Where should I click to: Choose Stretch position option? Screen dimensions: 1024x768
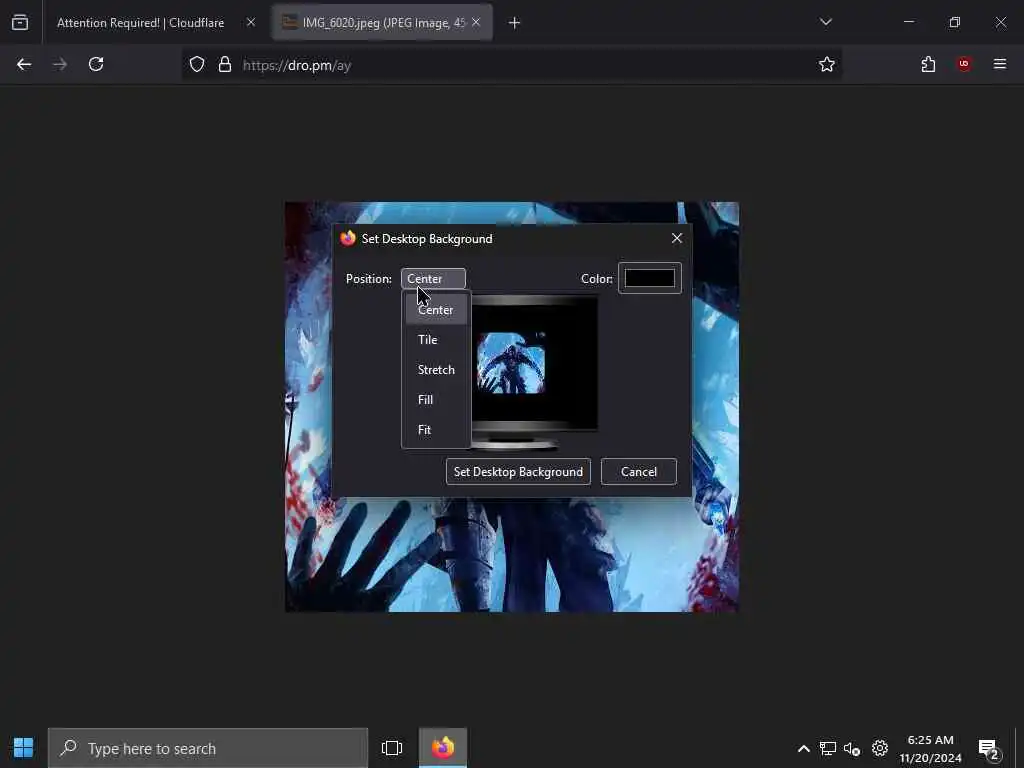436,370
